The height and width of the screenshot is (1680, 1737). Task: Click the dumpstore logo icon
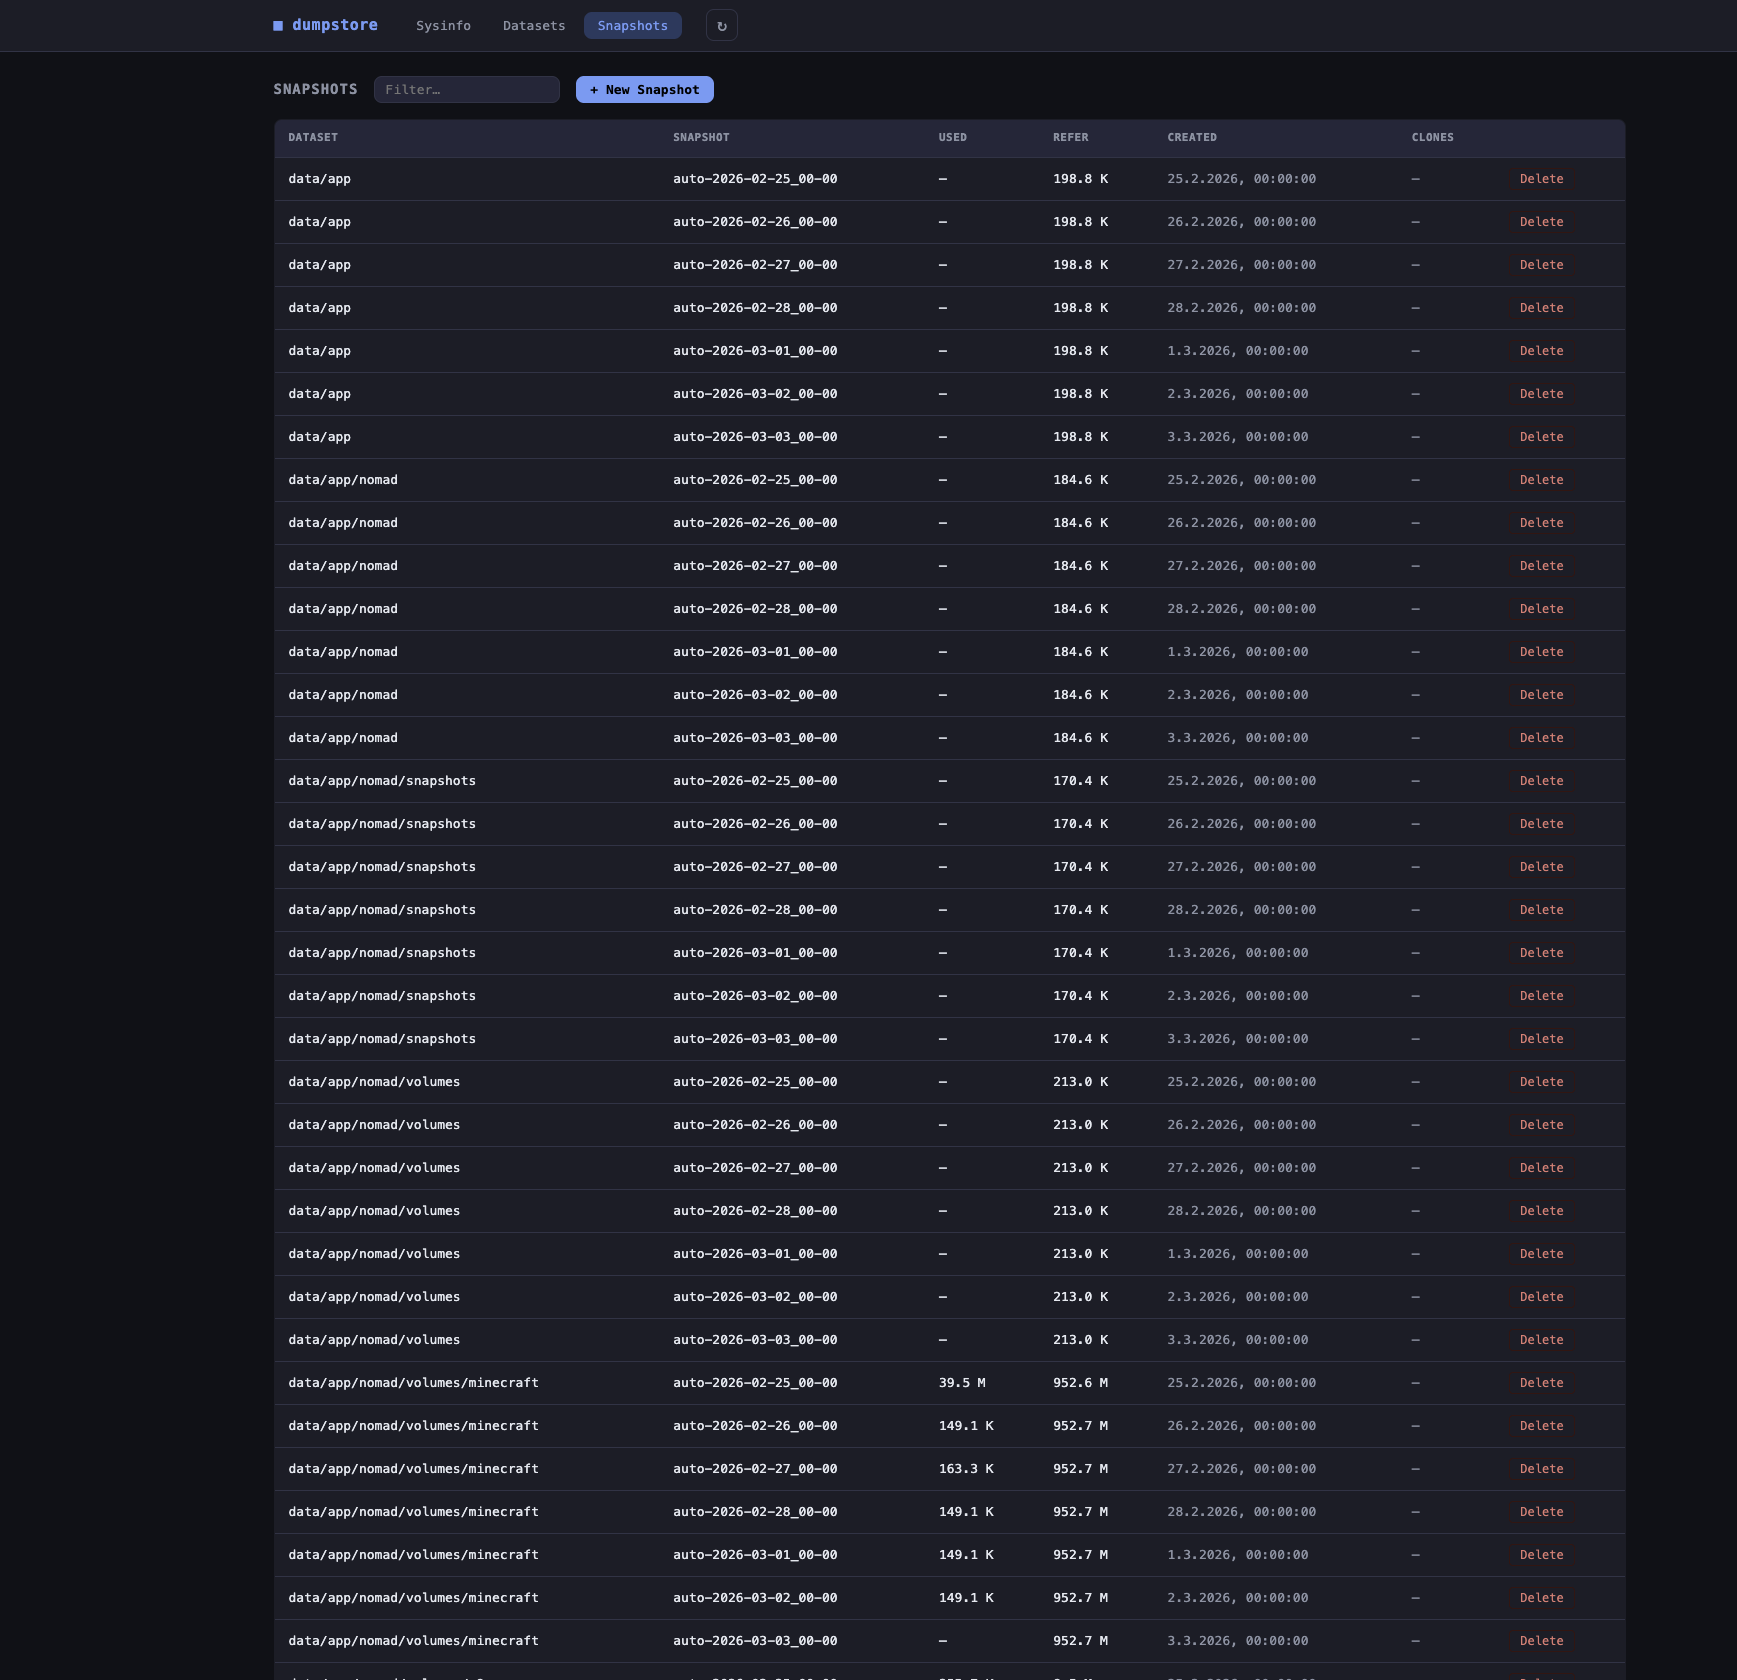(x=279, y=25)
